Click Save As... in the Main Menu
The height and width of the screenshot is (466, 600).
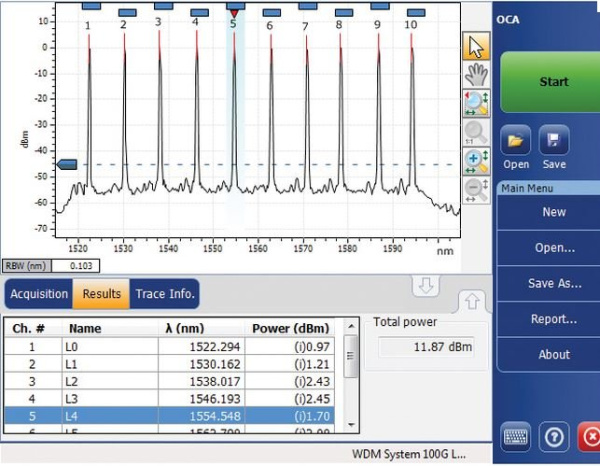(x=553, y=283)
